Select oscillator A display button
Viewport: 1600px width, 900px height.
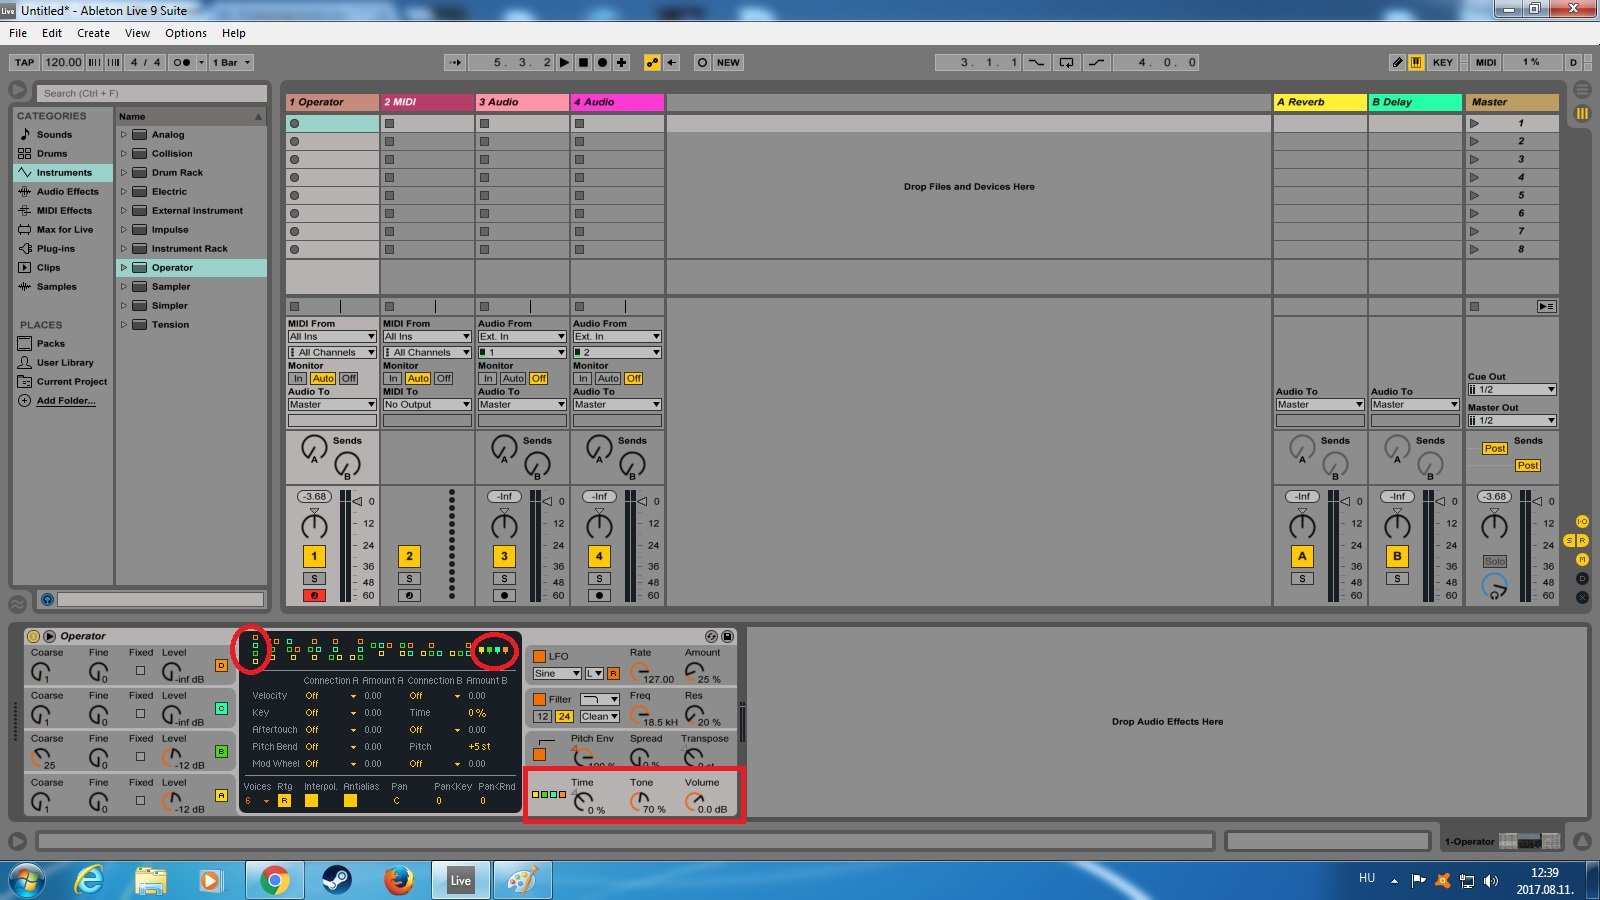[221, 796]
